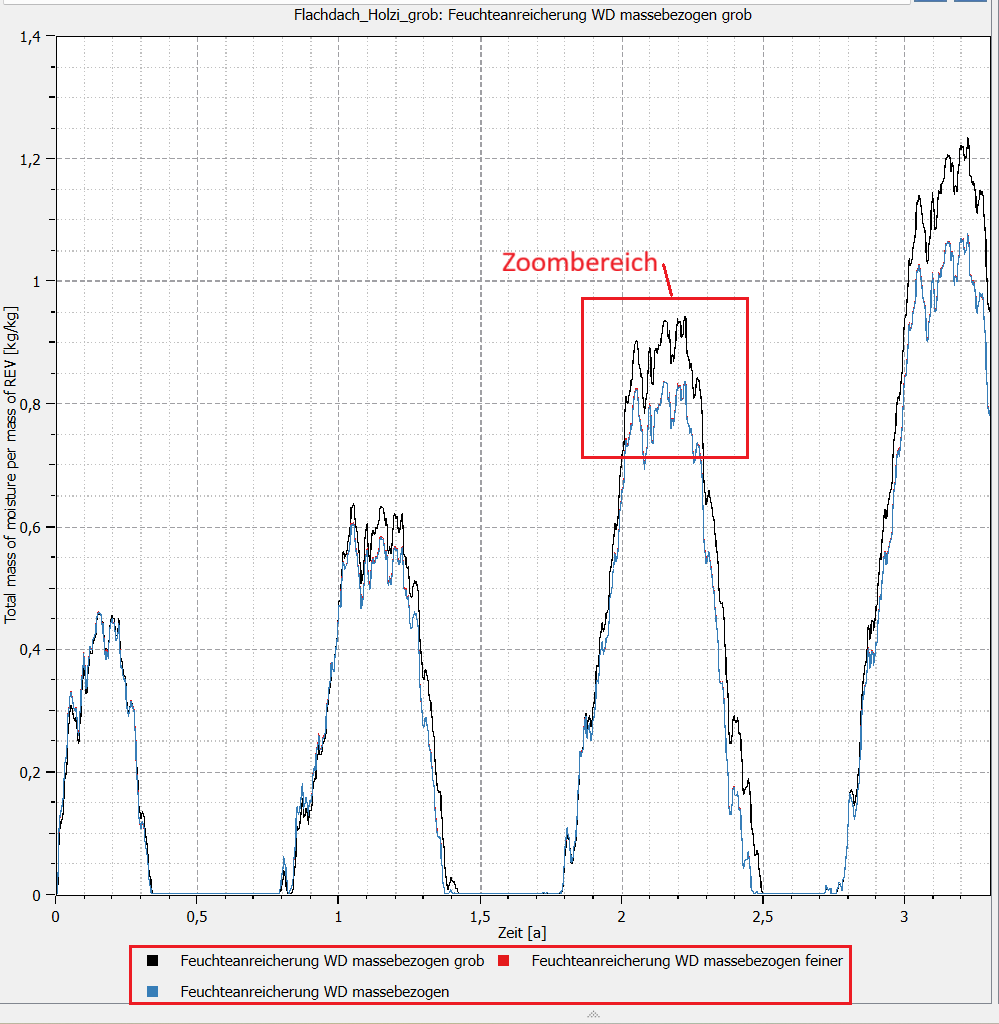Viewport: 999px width, 1024px height.
Task: Click the y-axis tick label '0,2'
Action: [x=30, y=773]
